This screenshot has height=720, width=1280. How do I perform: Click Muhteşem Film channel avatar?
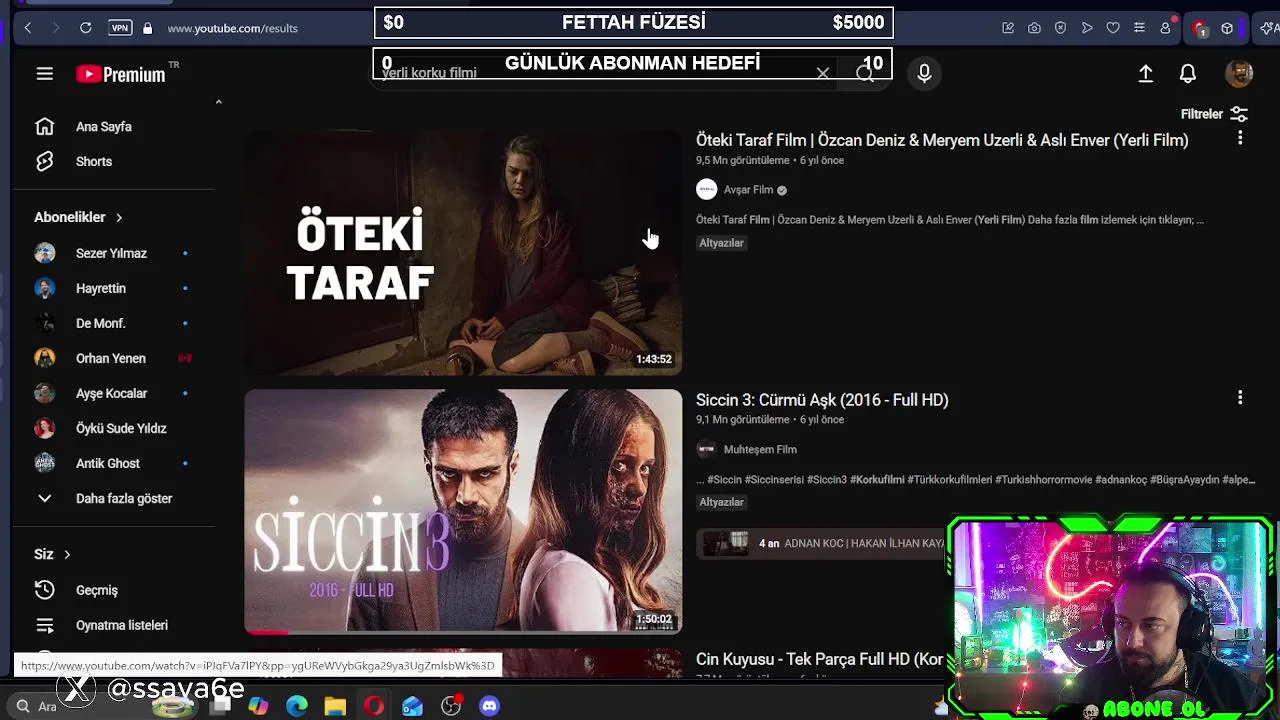point(707,450)
